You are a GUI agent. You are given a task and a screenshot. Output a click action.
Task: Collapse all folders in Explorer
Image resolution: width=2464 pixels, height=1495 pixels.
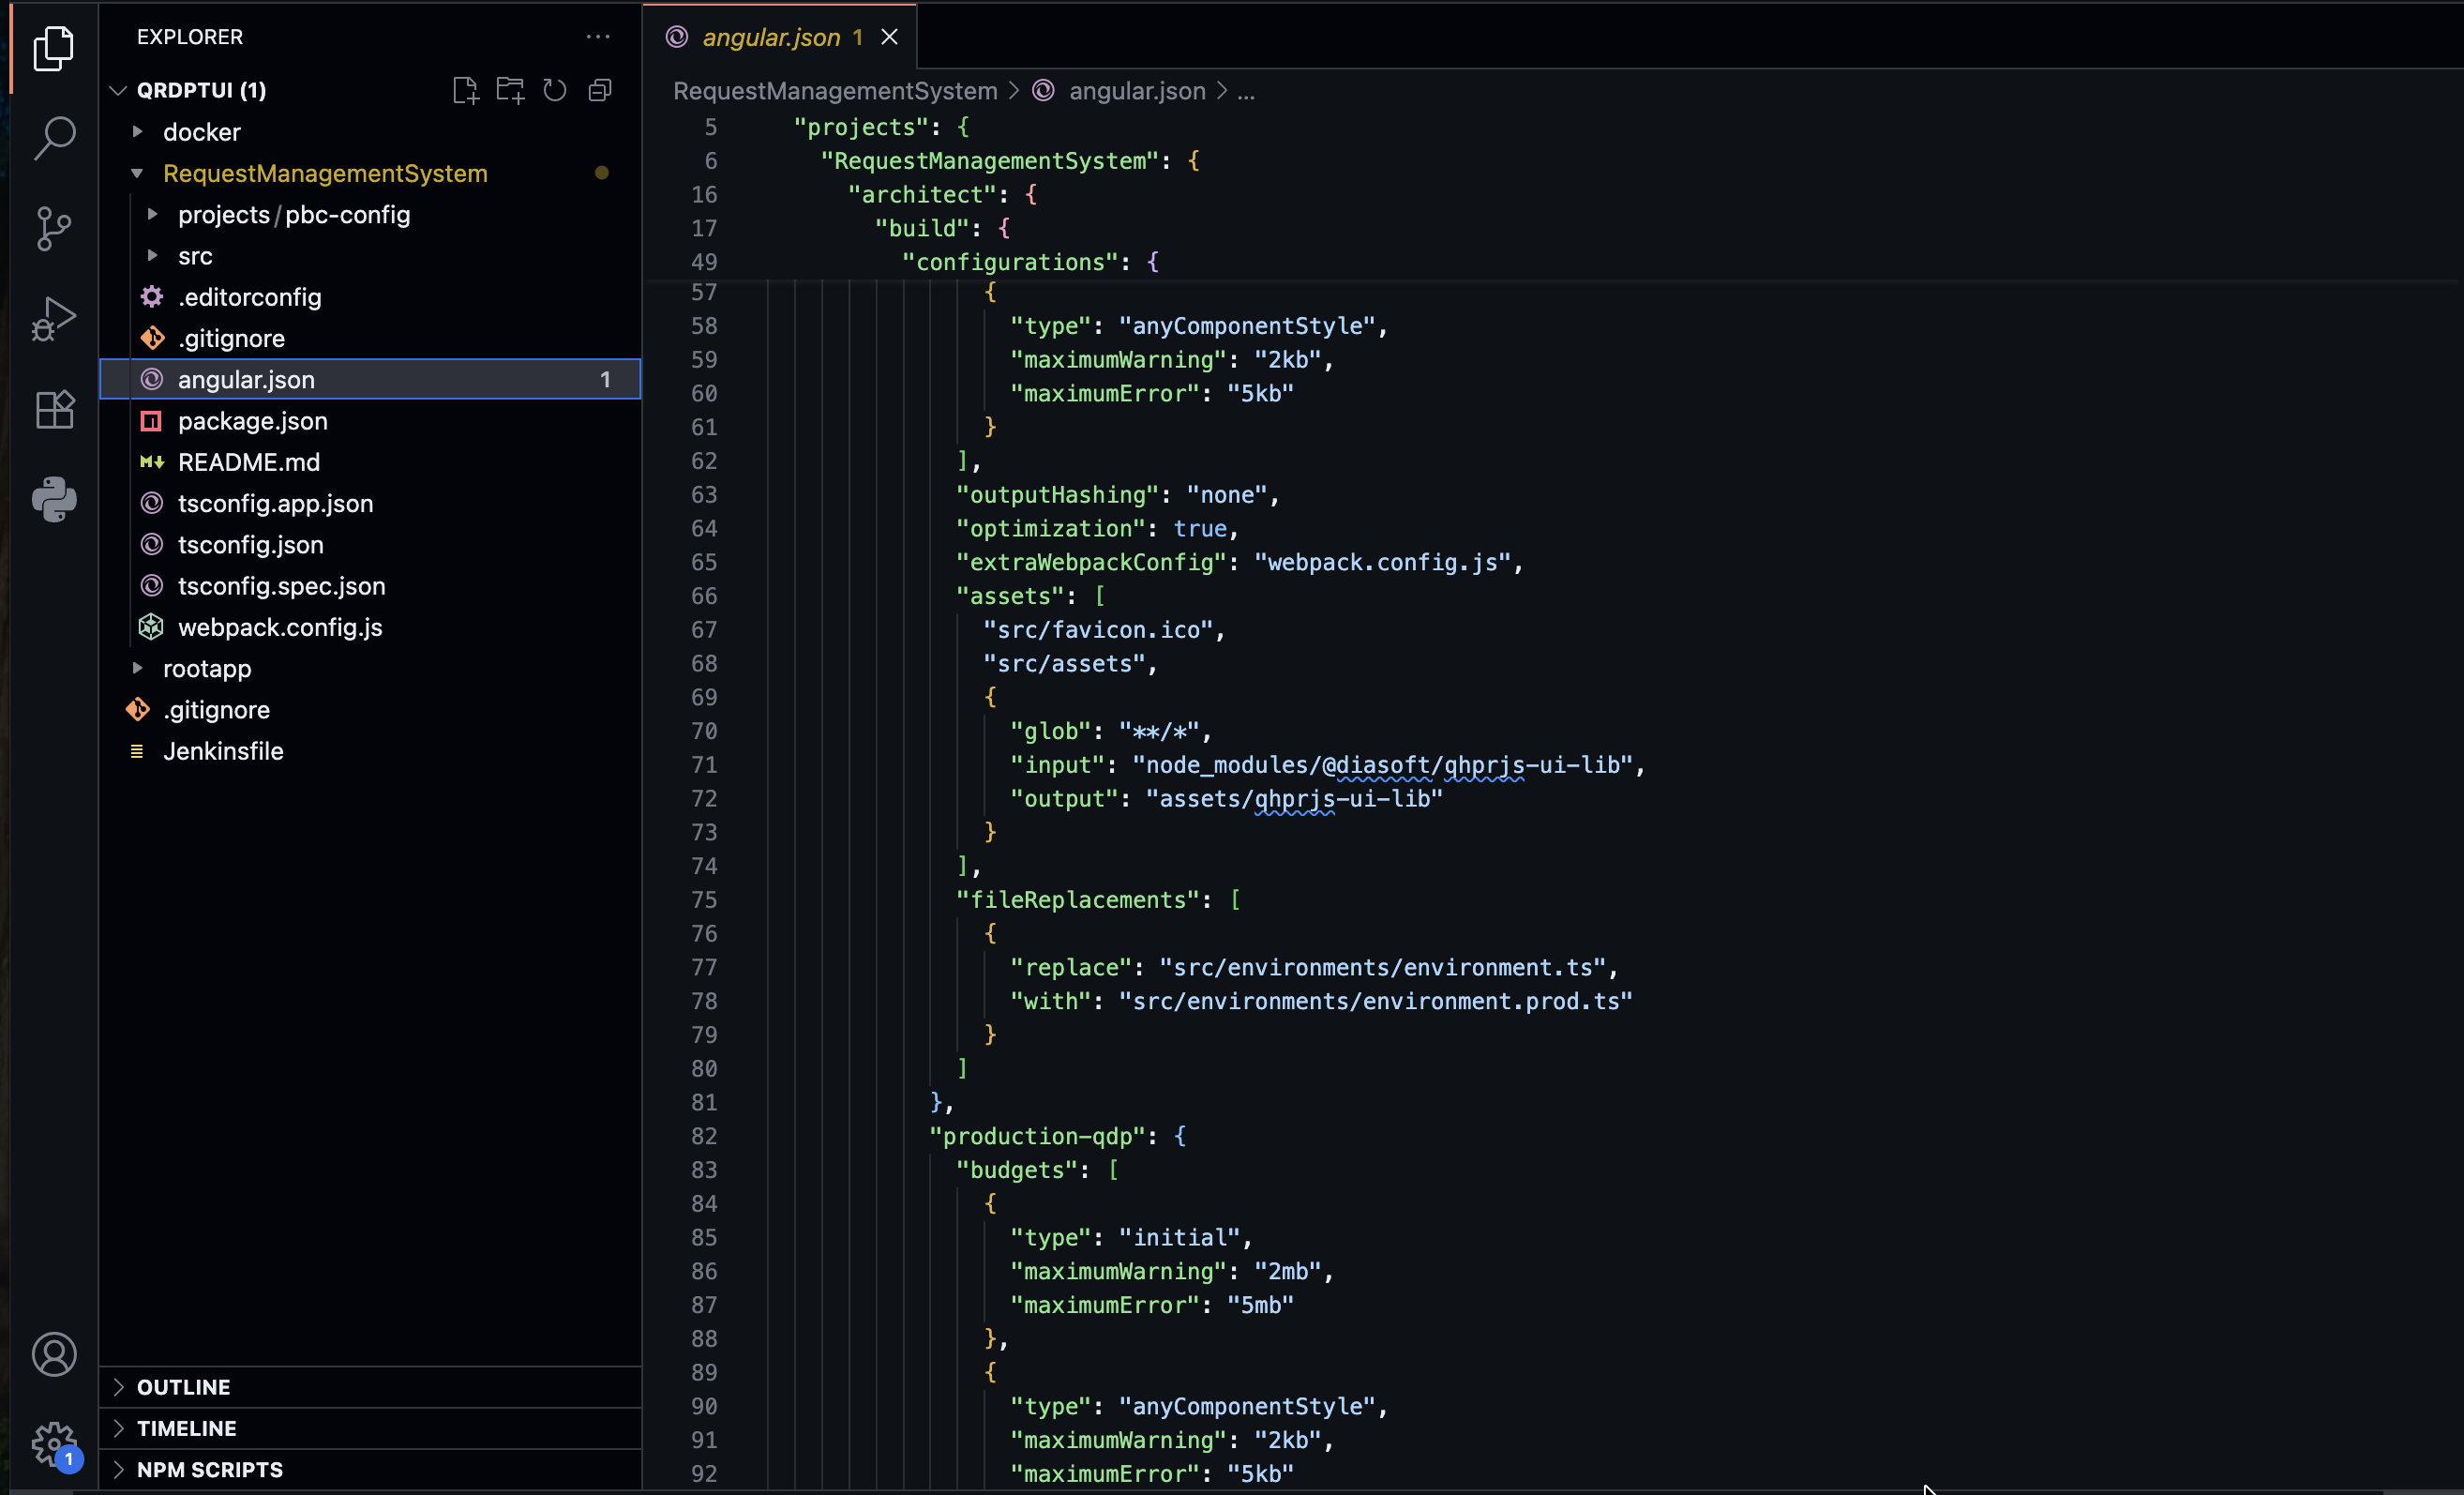pos(600,91)
